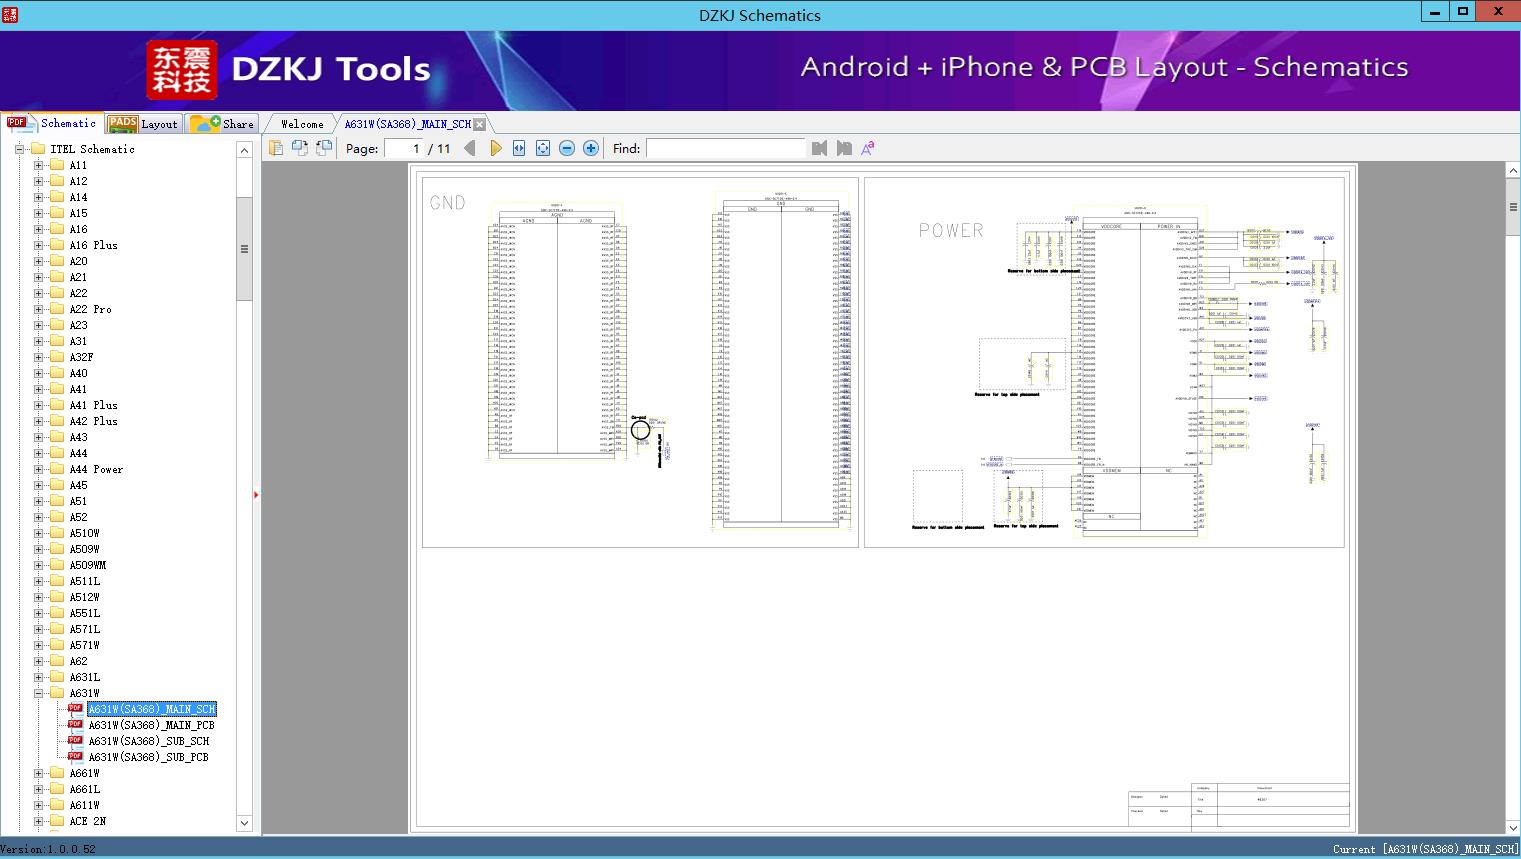Select the A62 folder
1521x859 pixels.
[78, 661]
